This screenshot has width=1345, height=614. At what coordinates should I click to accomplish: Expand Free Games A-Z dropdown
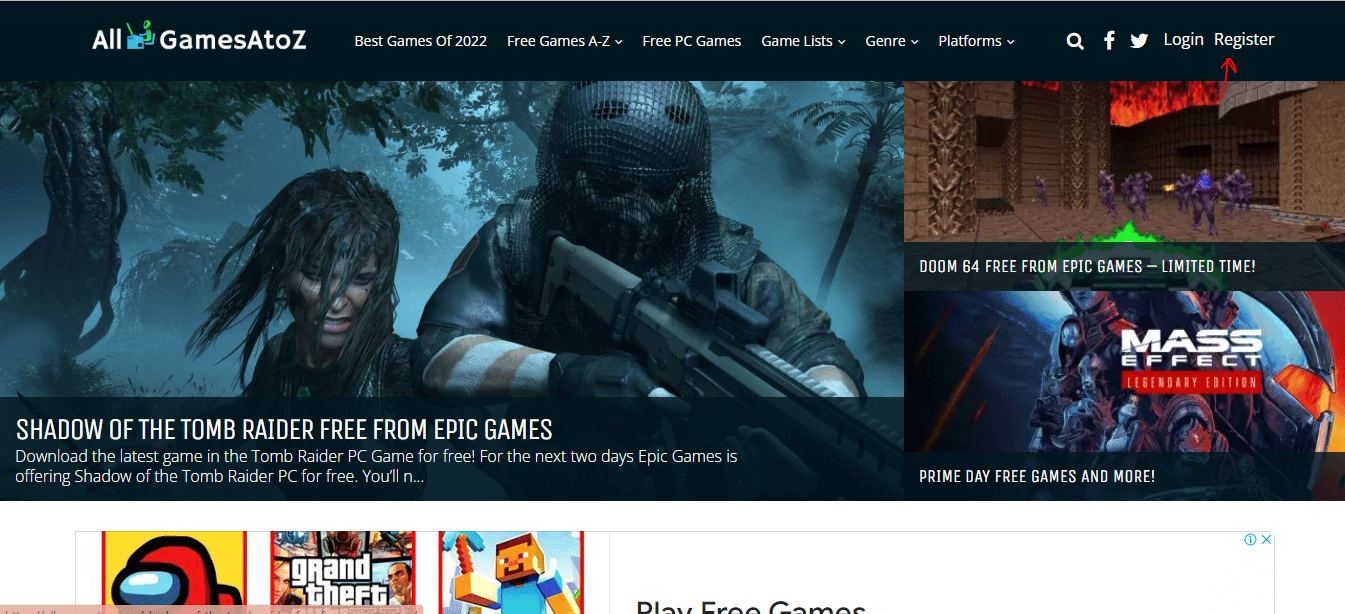point(565,41)
